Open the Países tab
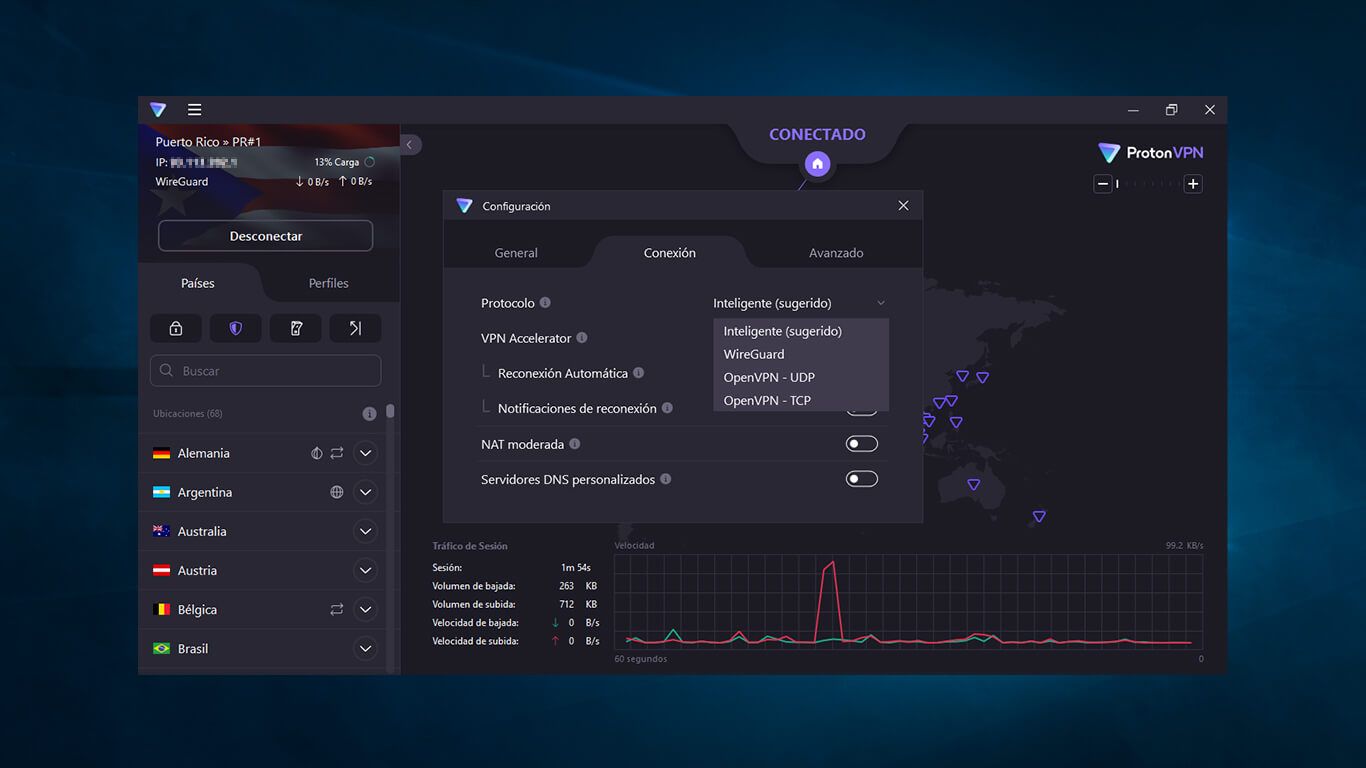This screenshot has width=1366, height=768. tap(198, 283)
